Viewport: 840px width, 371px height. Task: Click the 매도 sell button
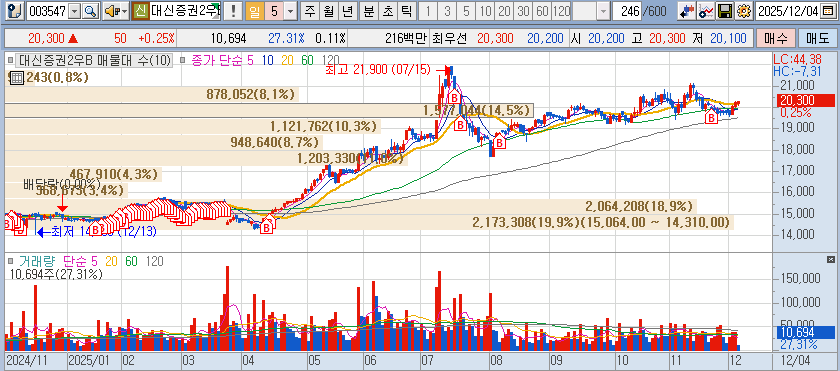click(x=818, y=38)
